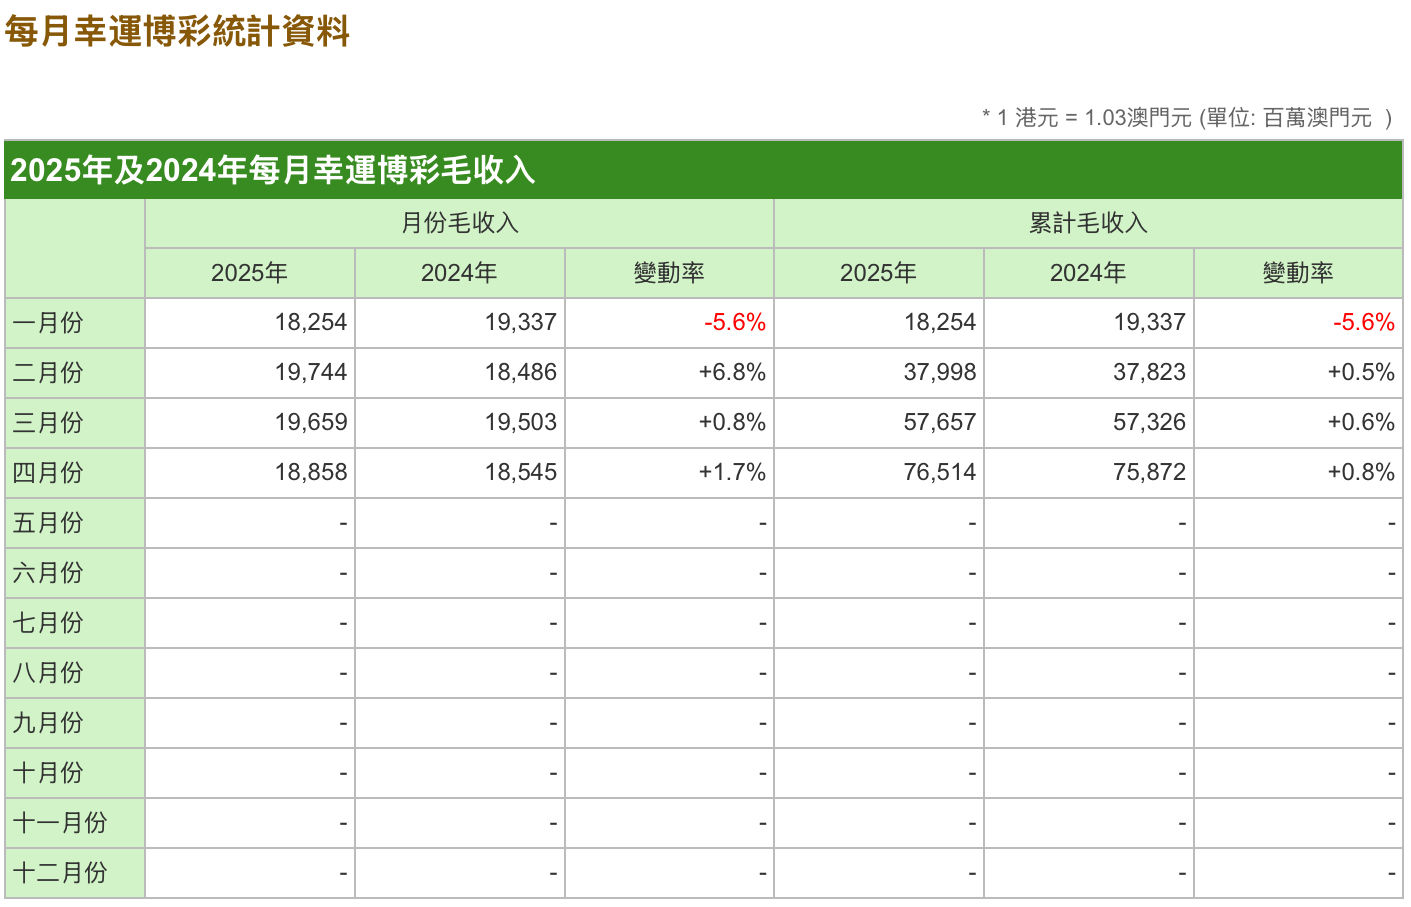Click the 十月份 row label
Viewport: 1411px width, 907px height.
pos(47,773)
